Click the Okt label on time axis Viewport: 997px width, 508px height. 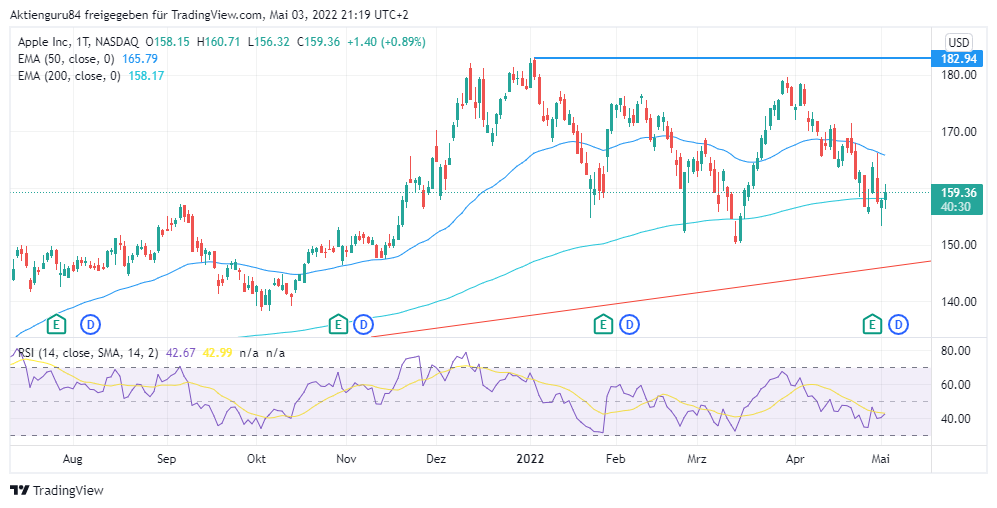pos(256,459)
